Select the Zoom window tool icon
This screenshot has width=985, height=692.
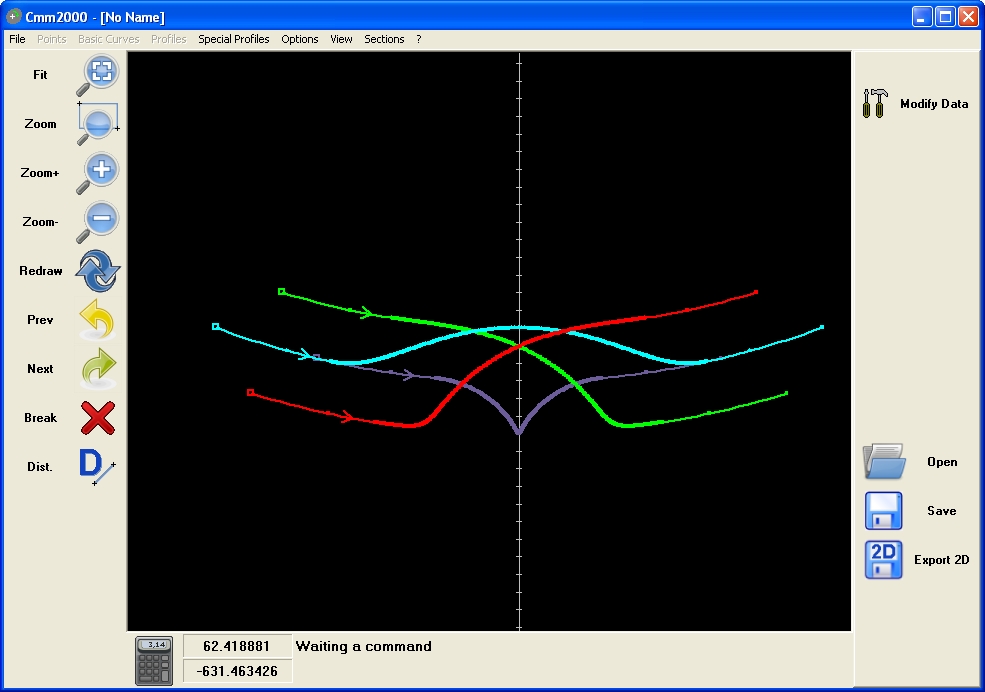98,124
